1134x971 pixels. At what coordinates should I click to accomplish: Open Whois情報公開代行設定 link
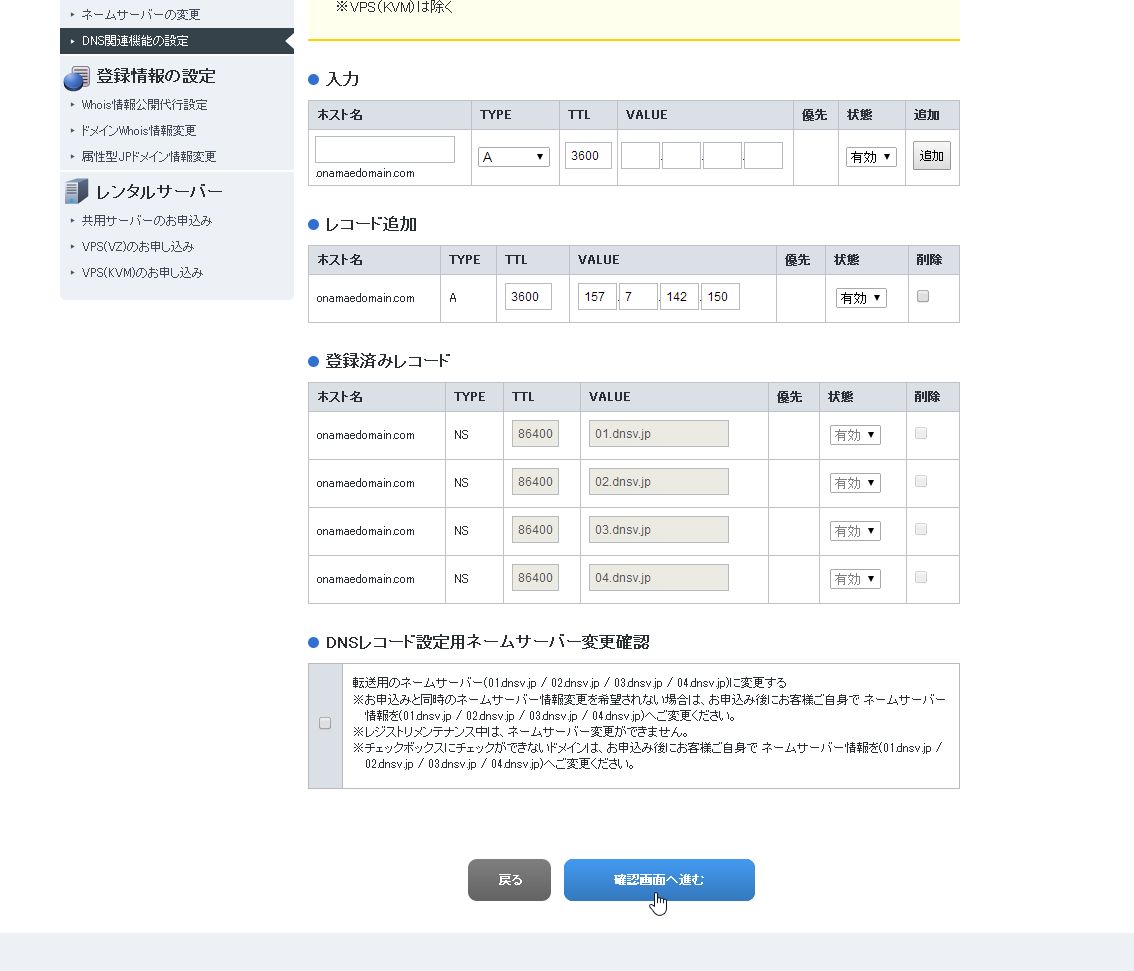coord(144,105)
